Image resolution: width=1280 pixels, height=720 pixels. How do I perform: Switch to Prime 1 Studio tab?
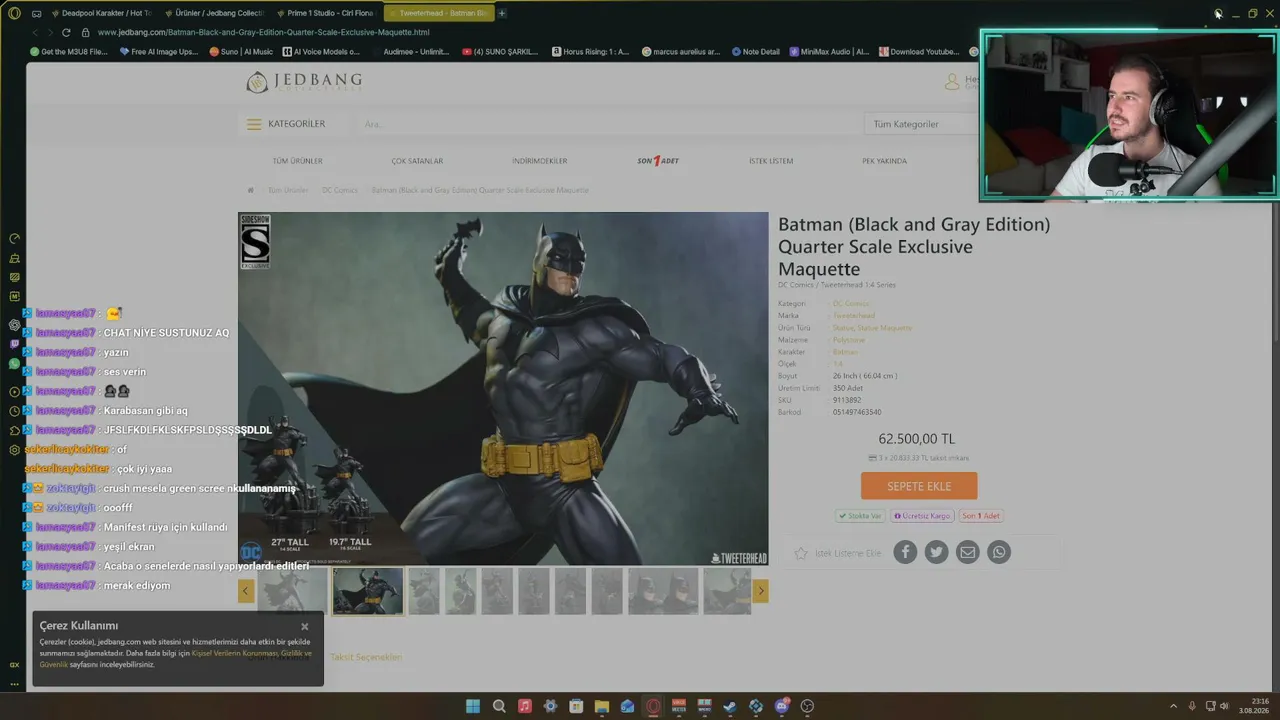tap(324, 13)
